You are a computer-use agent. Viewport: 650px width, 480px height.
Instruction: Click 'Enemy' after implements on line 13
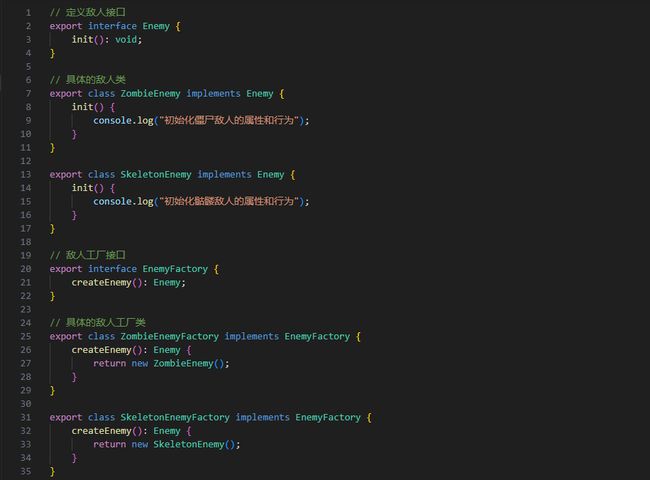coord(271,175)
